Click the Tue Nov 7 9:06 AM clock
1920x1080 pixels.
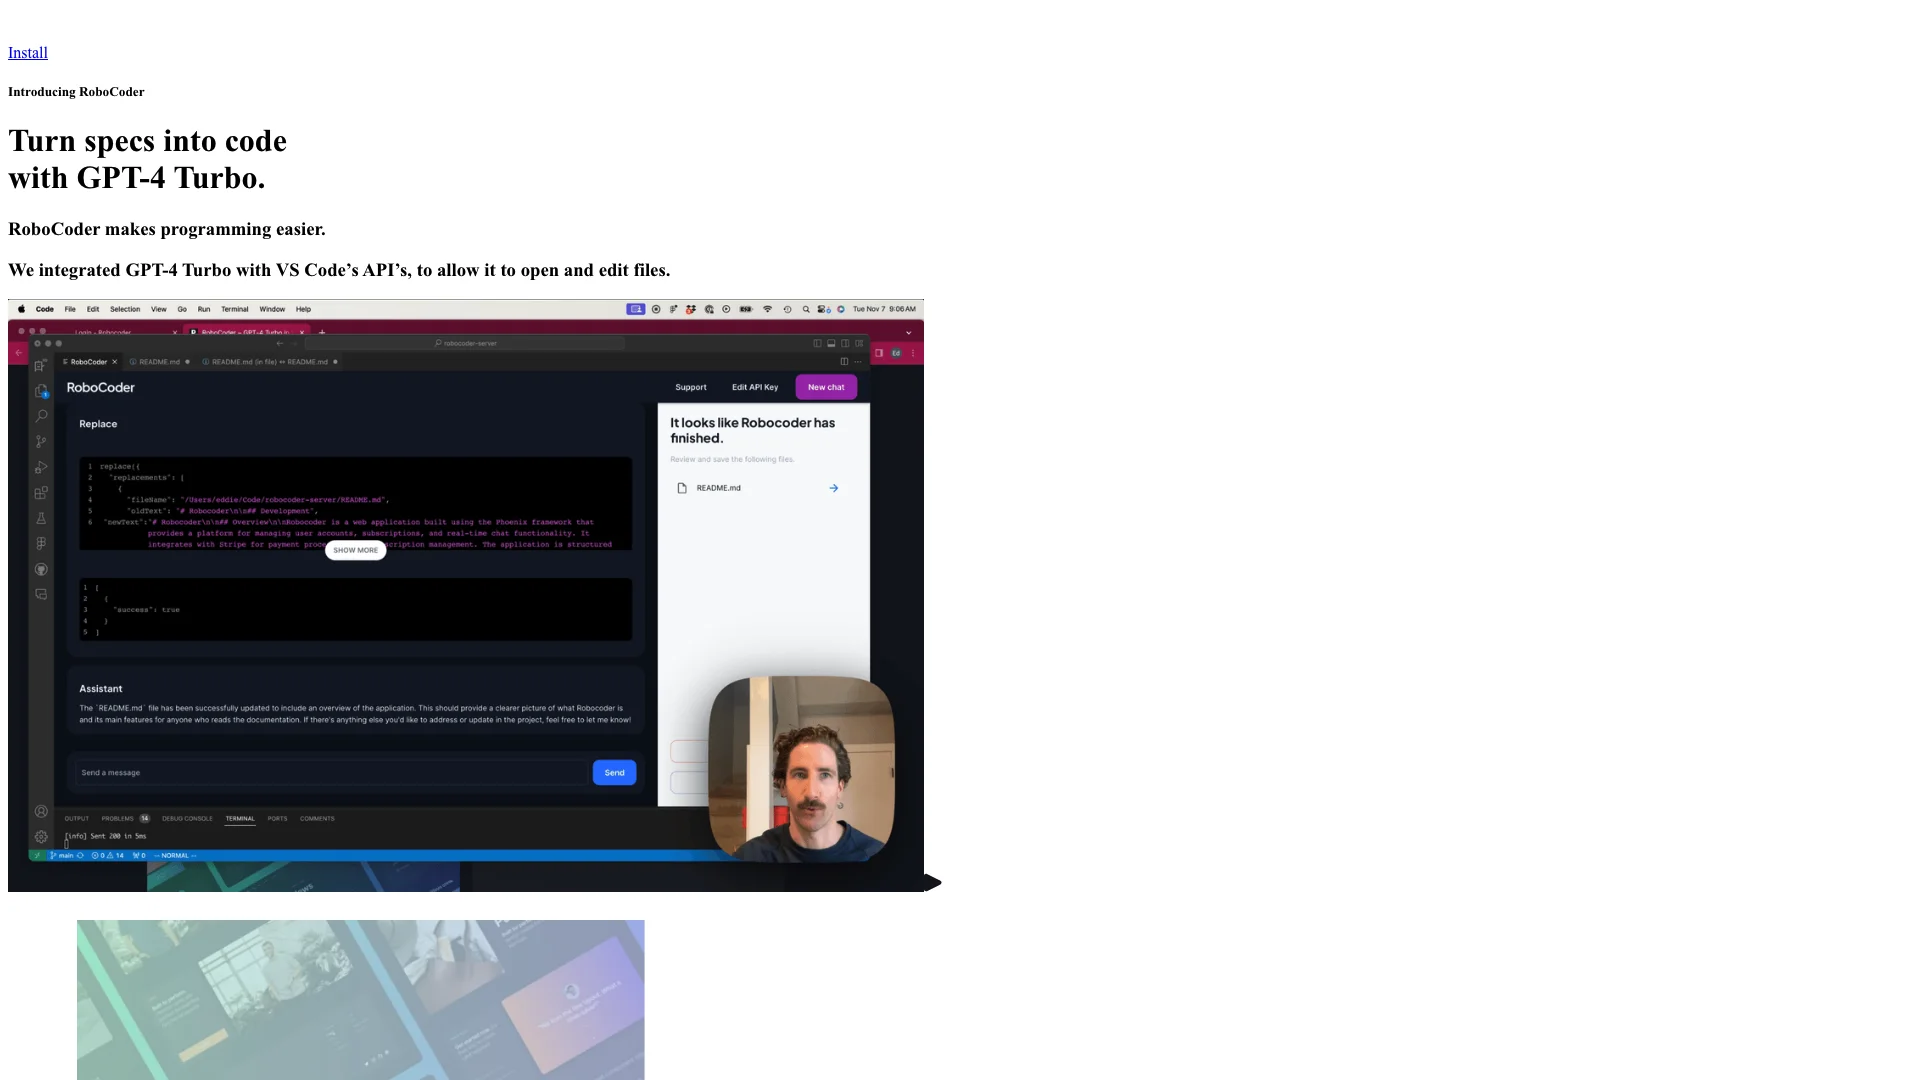point(884,309)
